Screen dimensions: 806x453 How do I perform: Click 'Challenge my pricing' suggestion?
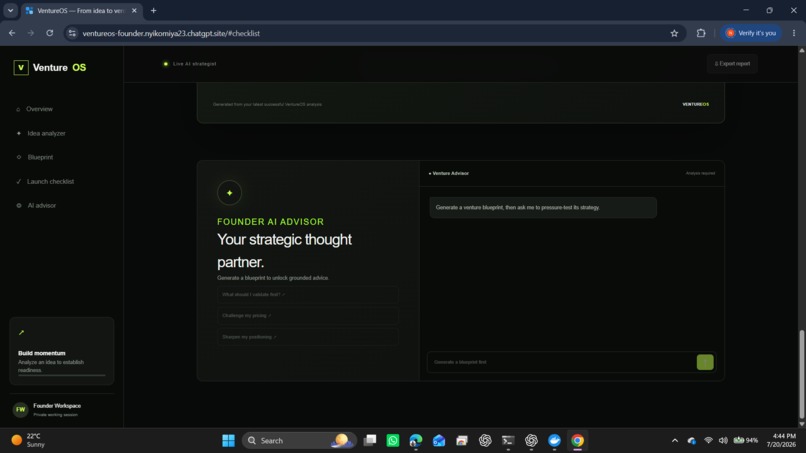coord(307,316)
